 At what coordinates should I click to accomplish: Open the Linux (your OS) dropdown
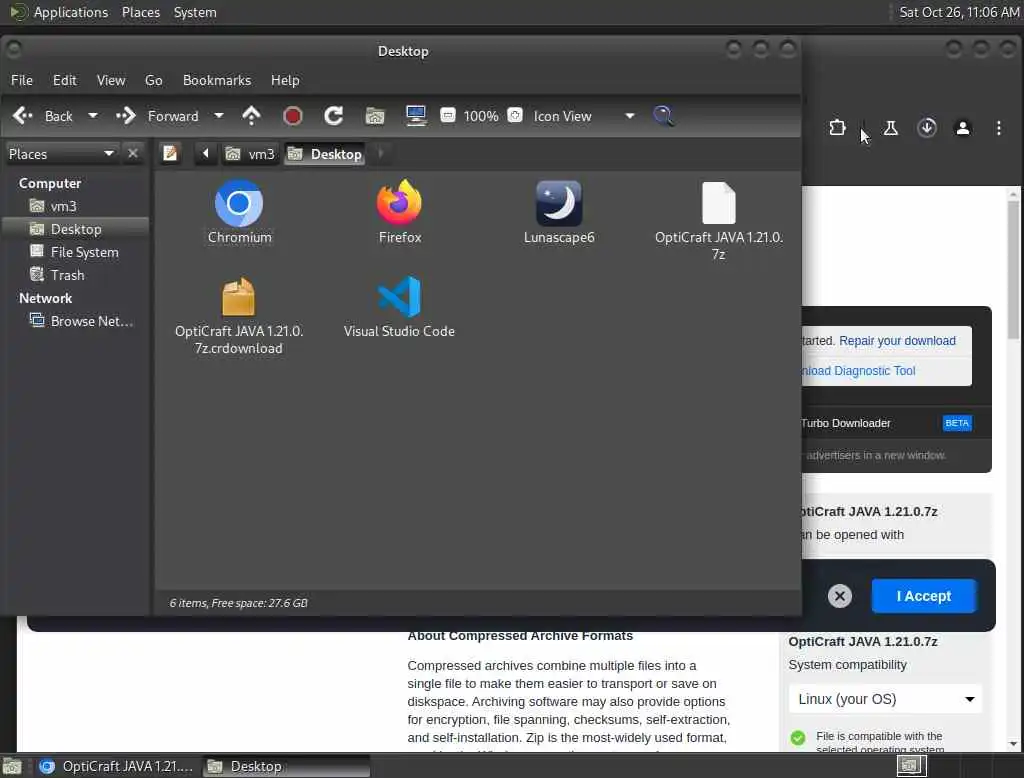tap(885, 699)
